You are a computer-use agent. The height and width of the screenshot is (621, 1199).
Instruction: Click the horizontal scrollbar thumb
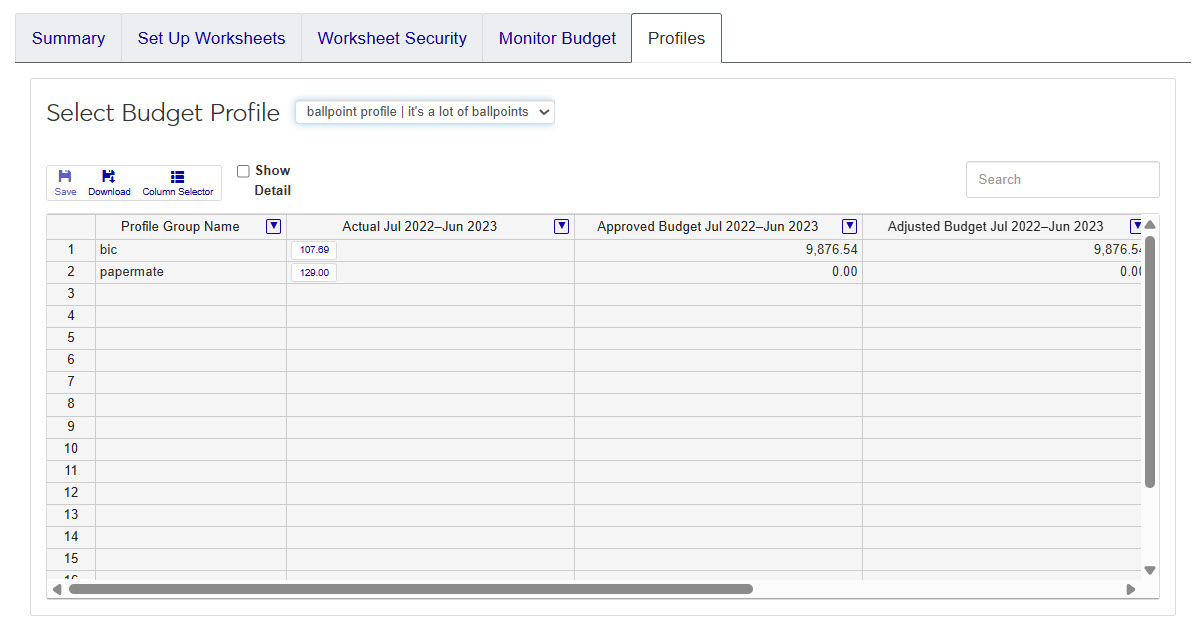(x=411, y=589)
